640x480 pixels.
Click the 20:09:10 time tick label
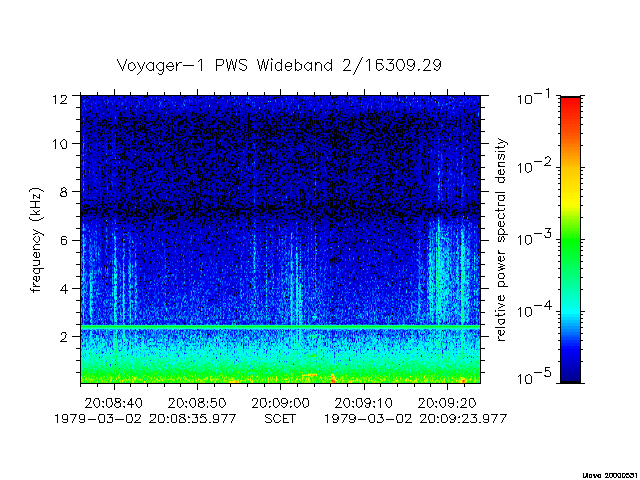tap(364, 403)
